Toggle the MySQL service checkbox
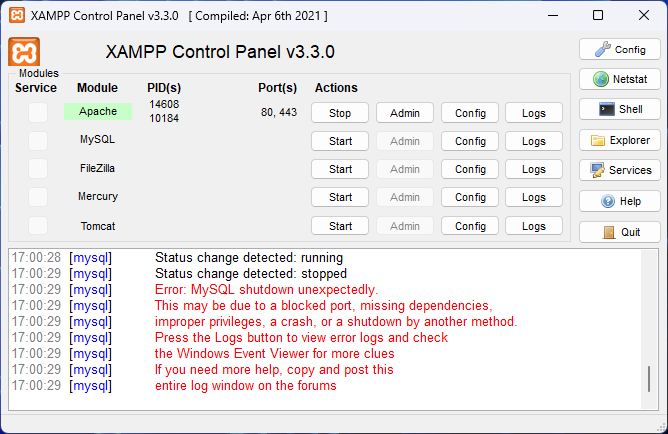668x434 pixels. click(x=38, y=141)
